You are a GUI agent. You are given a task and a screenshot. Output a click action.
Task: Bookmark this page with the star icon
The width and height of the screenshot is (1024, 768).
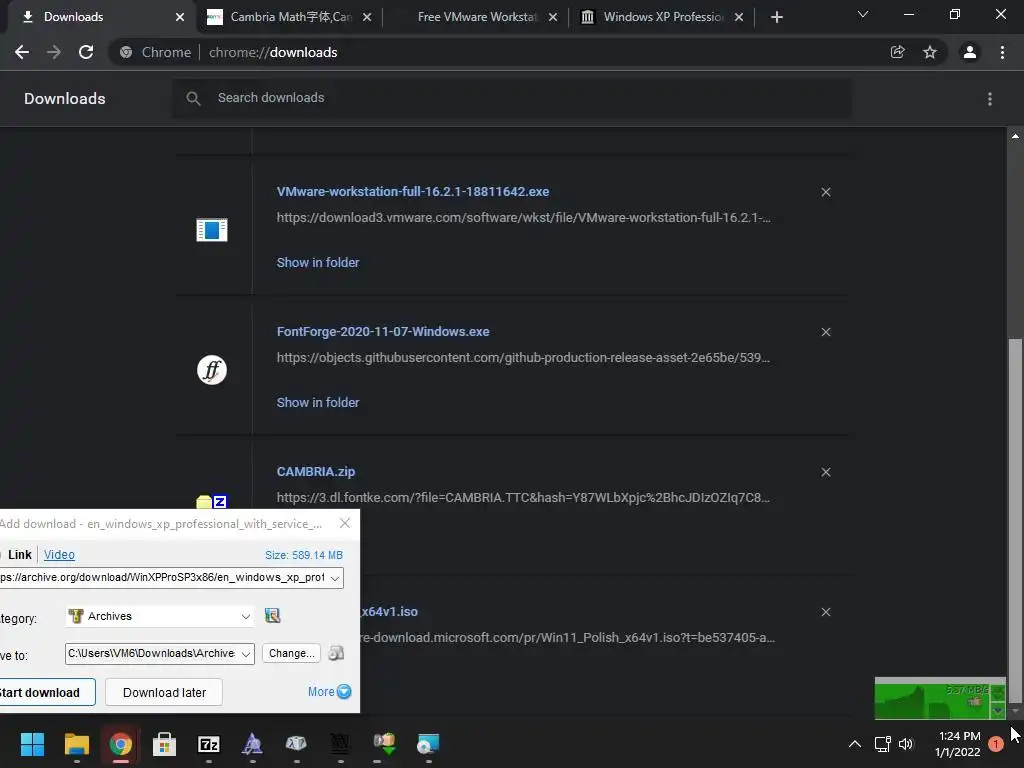(x=930, y=52)
